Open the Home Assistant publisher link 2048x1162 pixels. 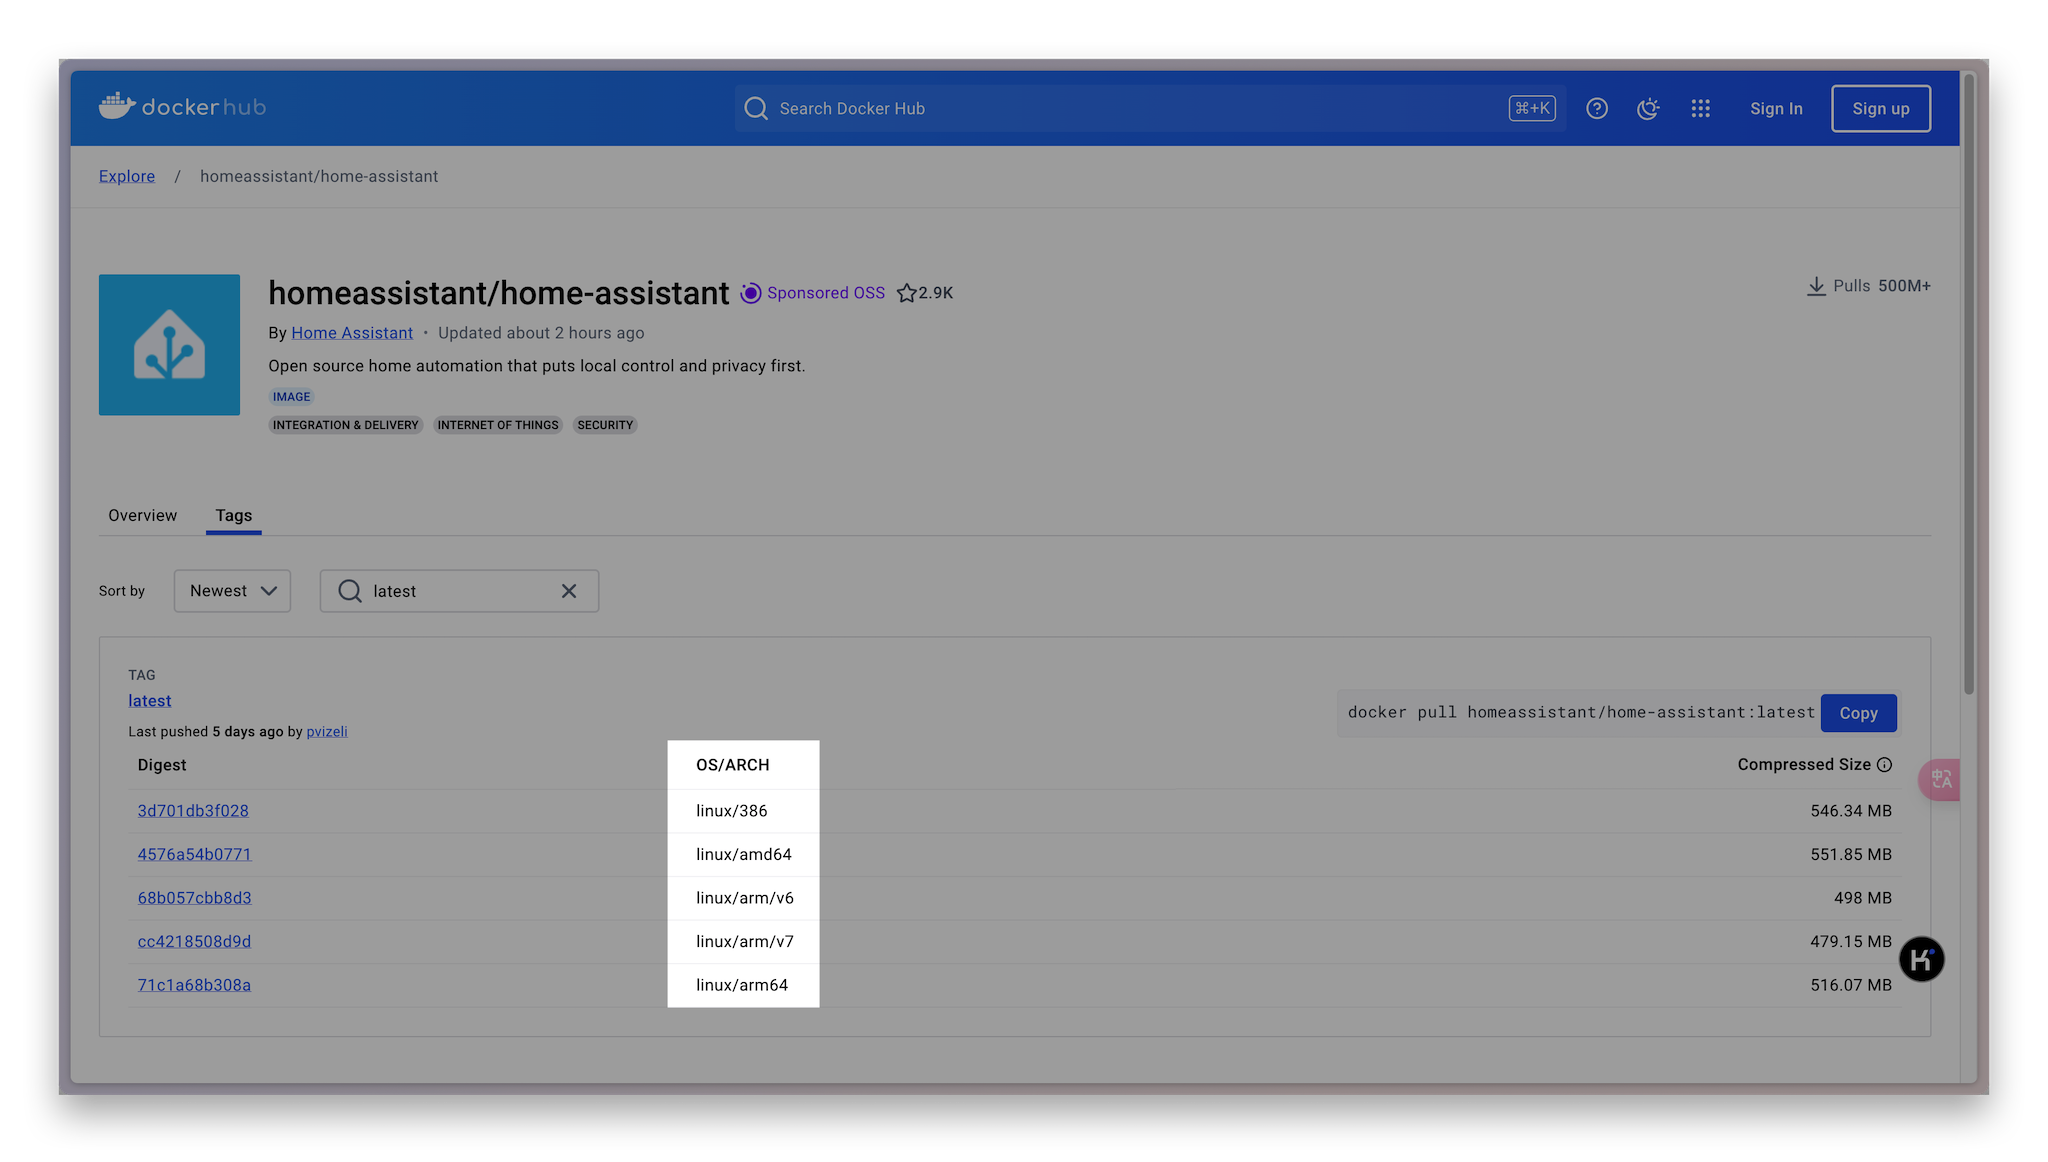pyautogui.click(x=352, y=333)
